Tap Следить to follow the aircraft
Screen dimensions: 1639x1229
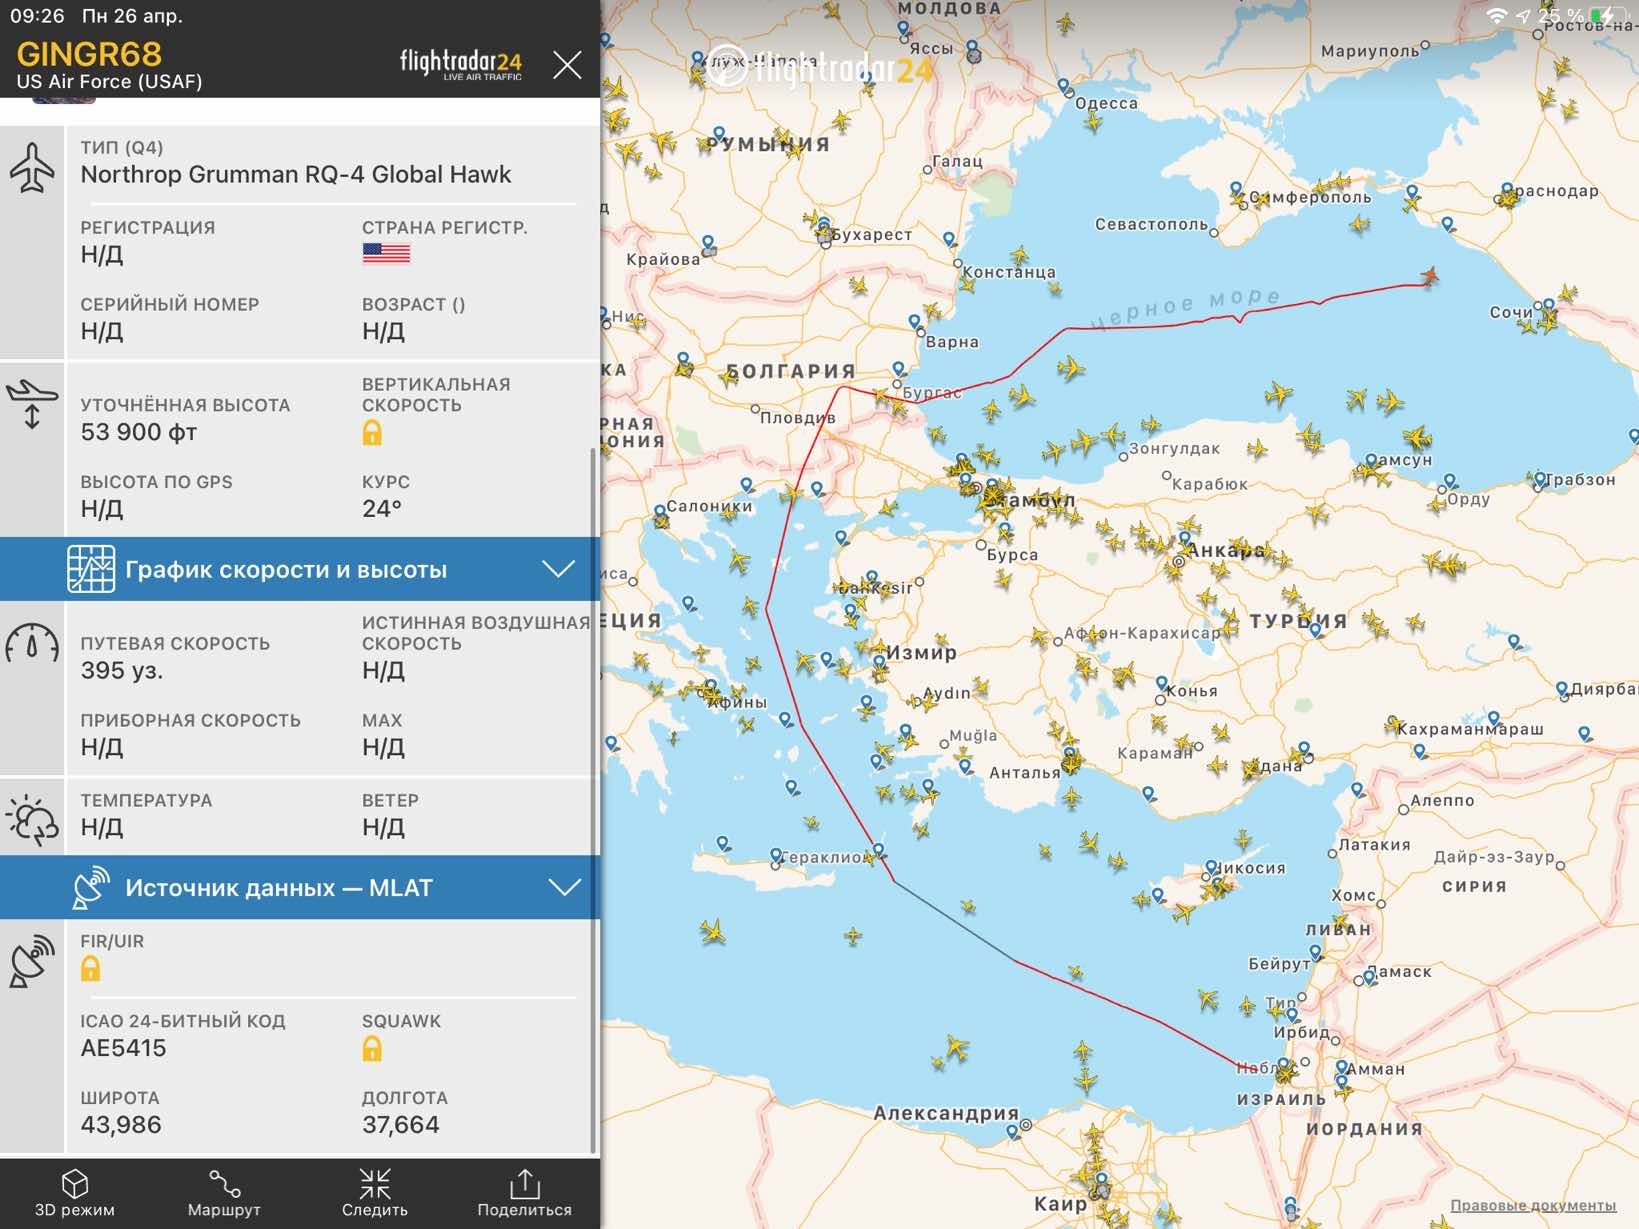375,1193
